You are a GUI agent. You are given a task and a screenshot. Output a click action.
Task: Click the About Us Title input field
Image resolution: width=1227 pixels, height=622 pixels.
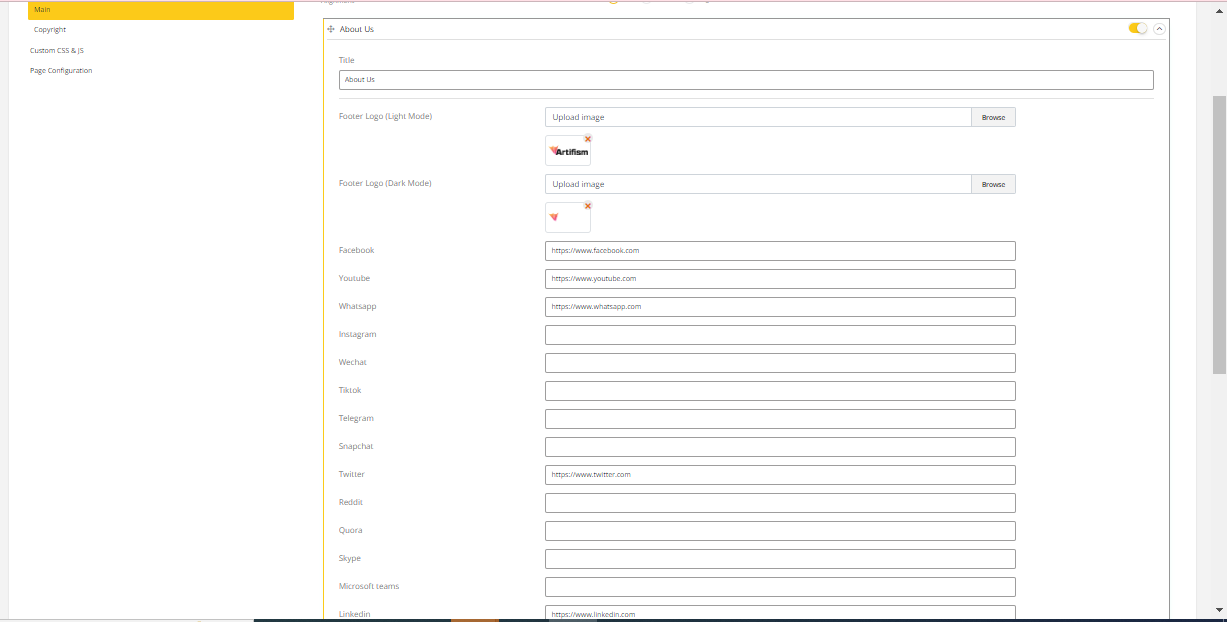tap(745, 80)
